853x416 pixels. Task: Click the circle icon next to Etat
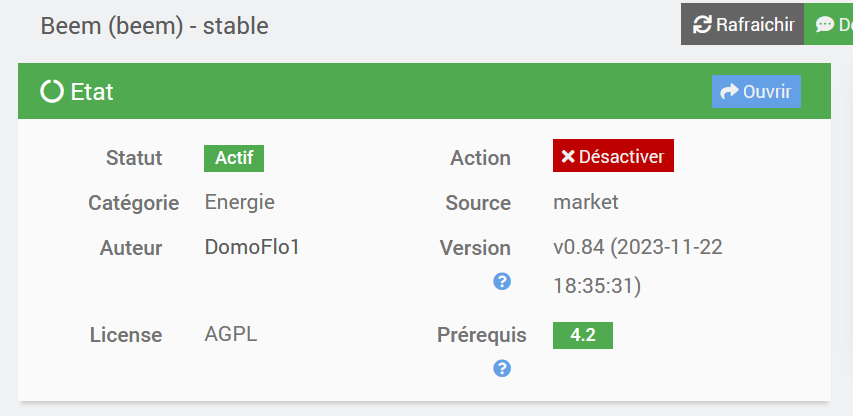point(52,92)
